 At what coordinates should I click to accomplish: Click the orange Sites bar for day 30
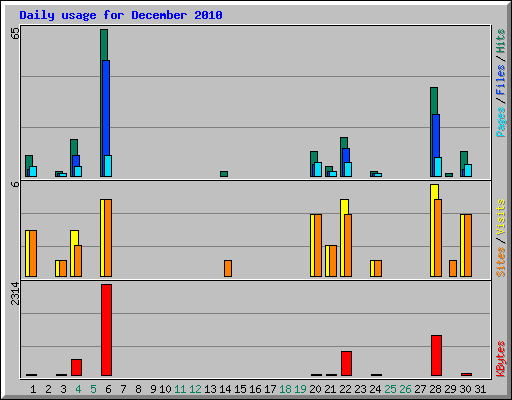pos(468,246)
